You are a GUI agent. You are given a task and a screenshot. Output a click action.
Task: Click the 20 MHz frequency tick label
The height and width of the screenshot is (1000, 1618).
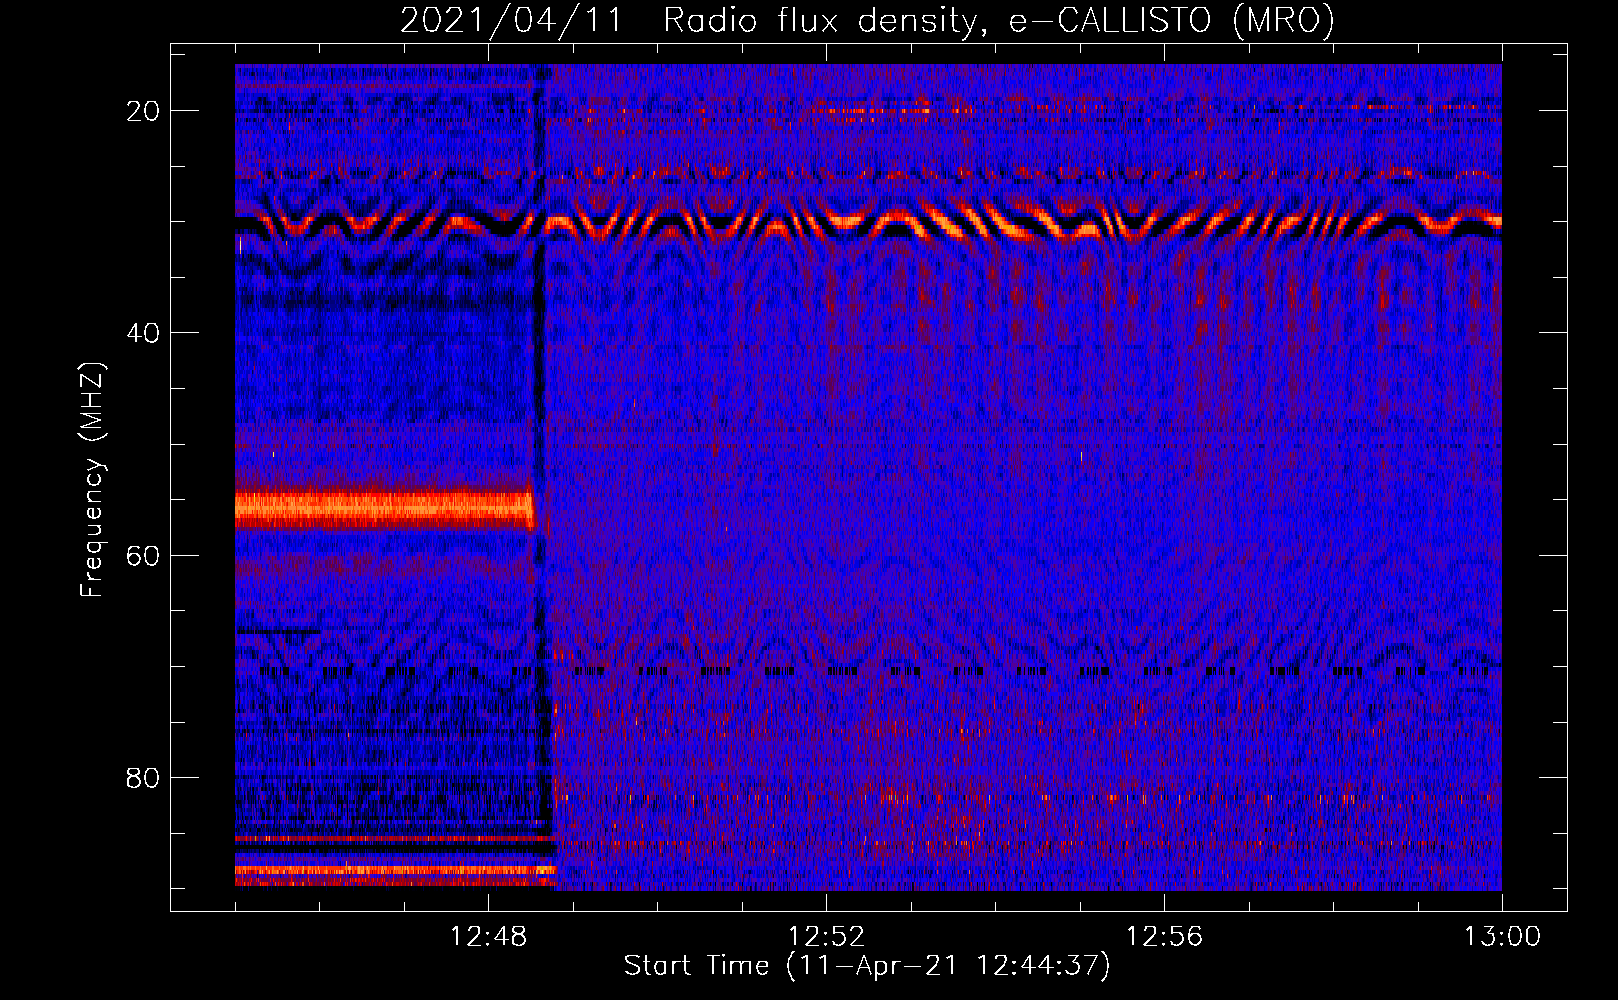coord(143,111)
